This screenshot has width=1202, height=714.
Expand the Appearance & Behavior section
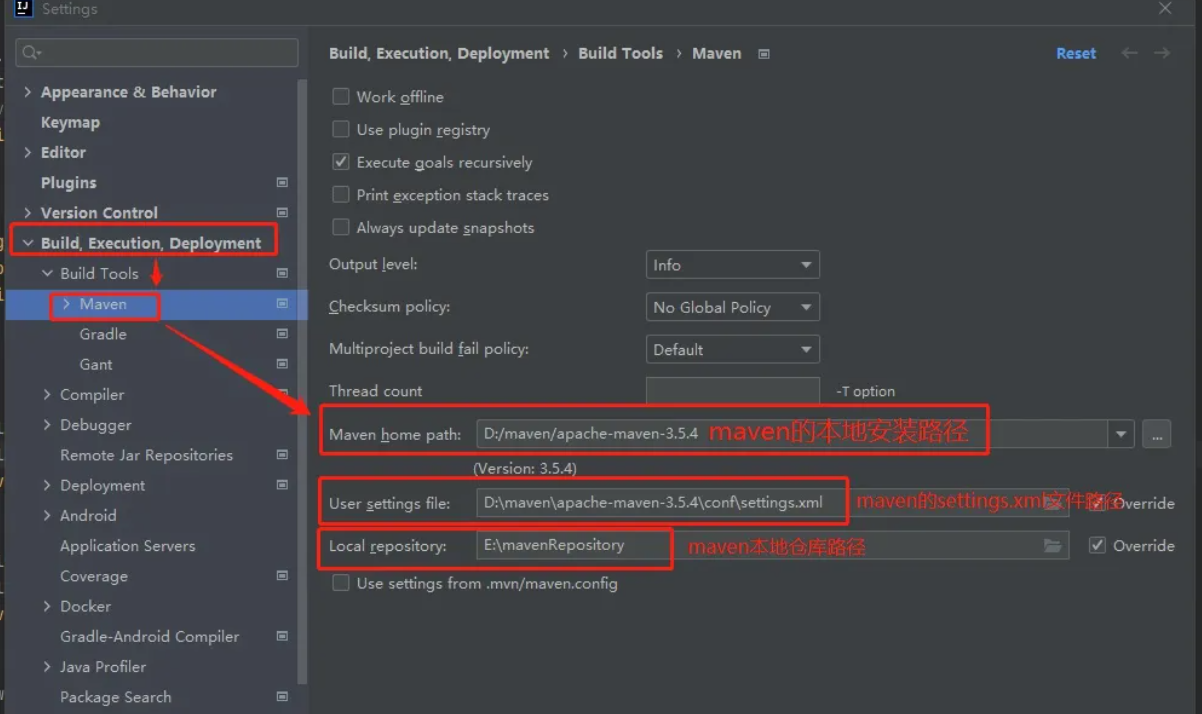[x=28, y=92]
